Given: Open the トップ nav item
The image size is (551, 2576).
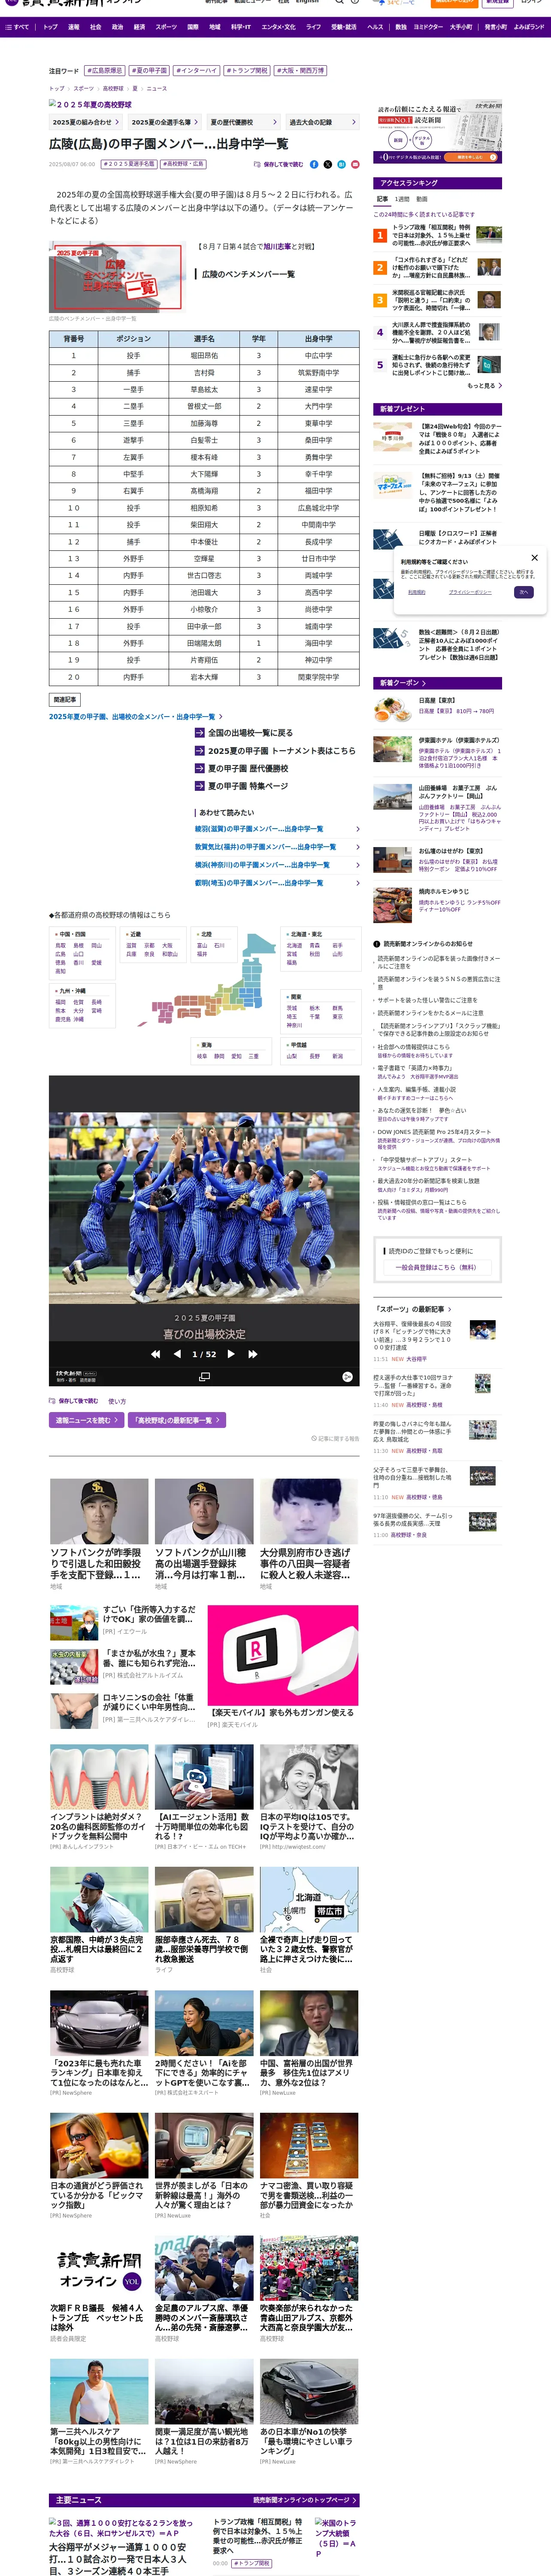Looking at the screenshot, I should (x=50, y=27).
